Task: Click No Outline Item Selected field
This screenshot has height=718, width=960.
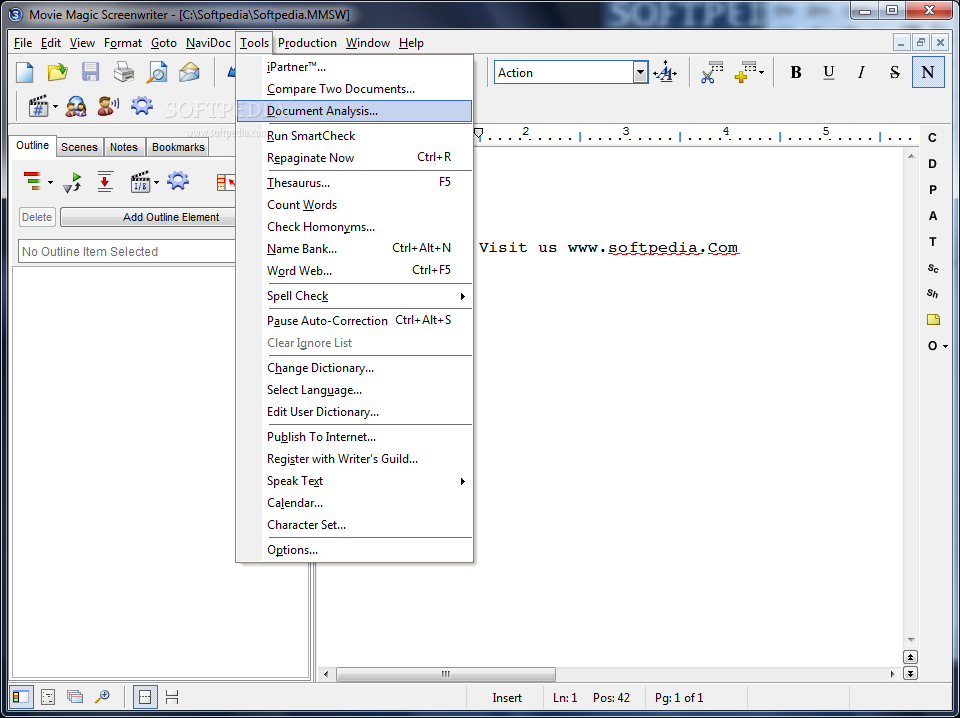Action: tap(127, 252)
